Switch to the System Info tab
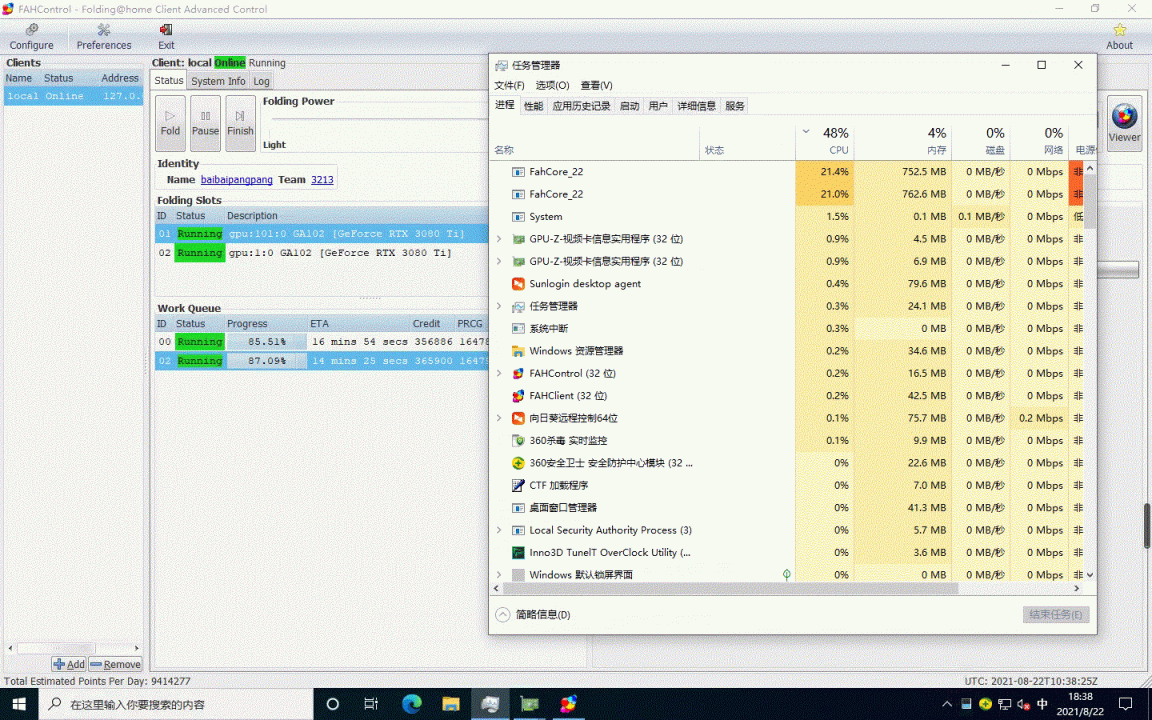1152x720 pixels. 218,82
